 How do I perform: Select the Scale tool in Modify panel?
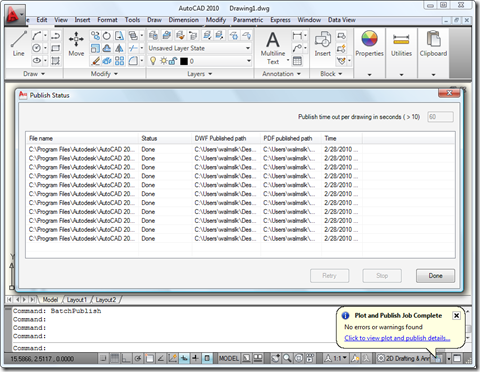pyautogui.click(x=95, y=48)
